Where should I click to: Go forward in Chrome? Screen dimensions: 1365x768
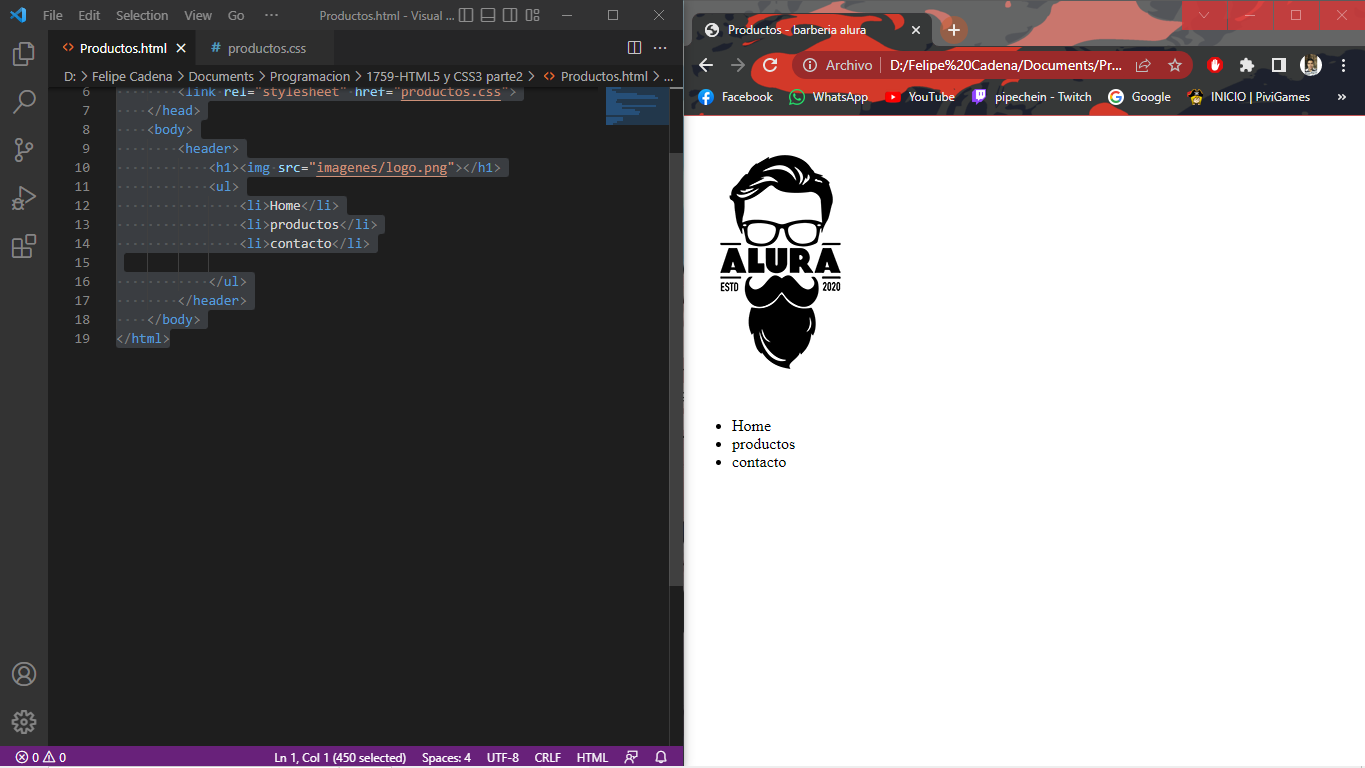pos(738,65)
